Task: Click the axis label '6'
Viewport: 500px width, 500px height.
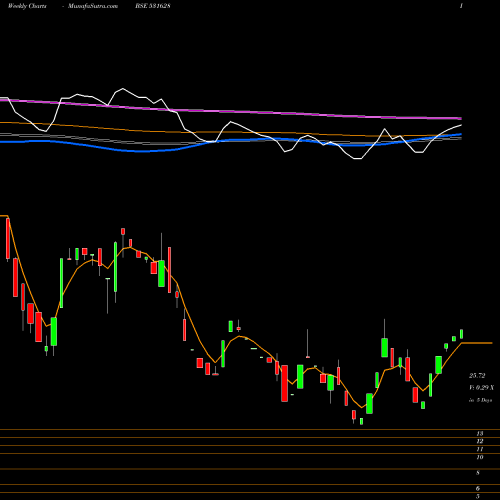Action: pos(478,488)
